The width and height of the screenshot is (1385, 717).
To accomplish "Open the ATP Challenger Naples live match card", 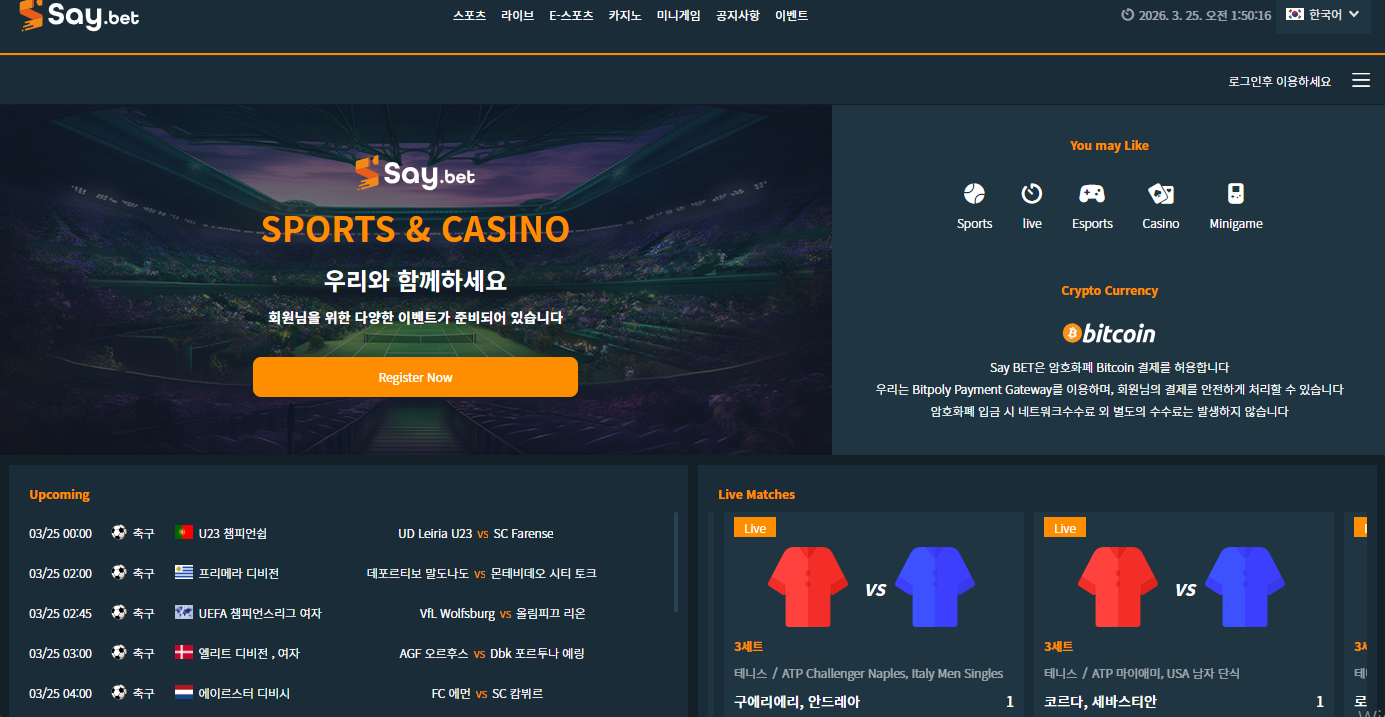I will click(874, 614).
